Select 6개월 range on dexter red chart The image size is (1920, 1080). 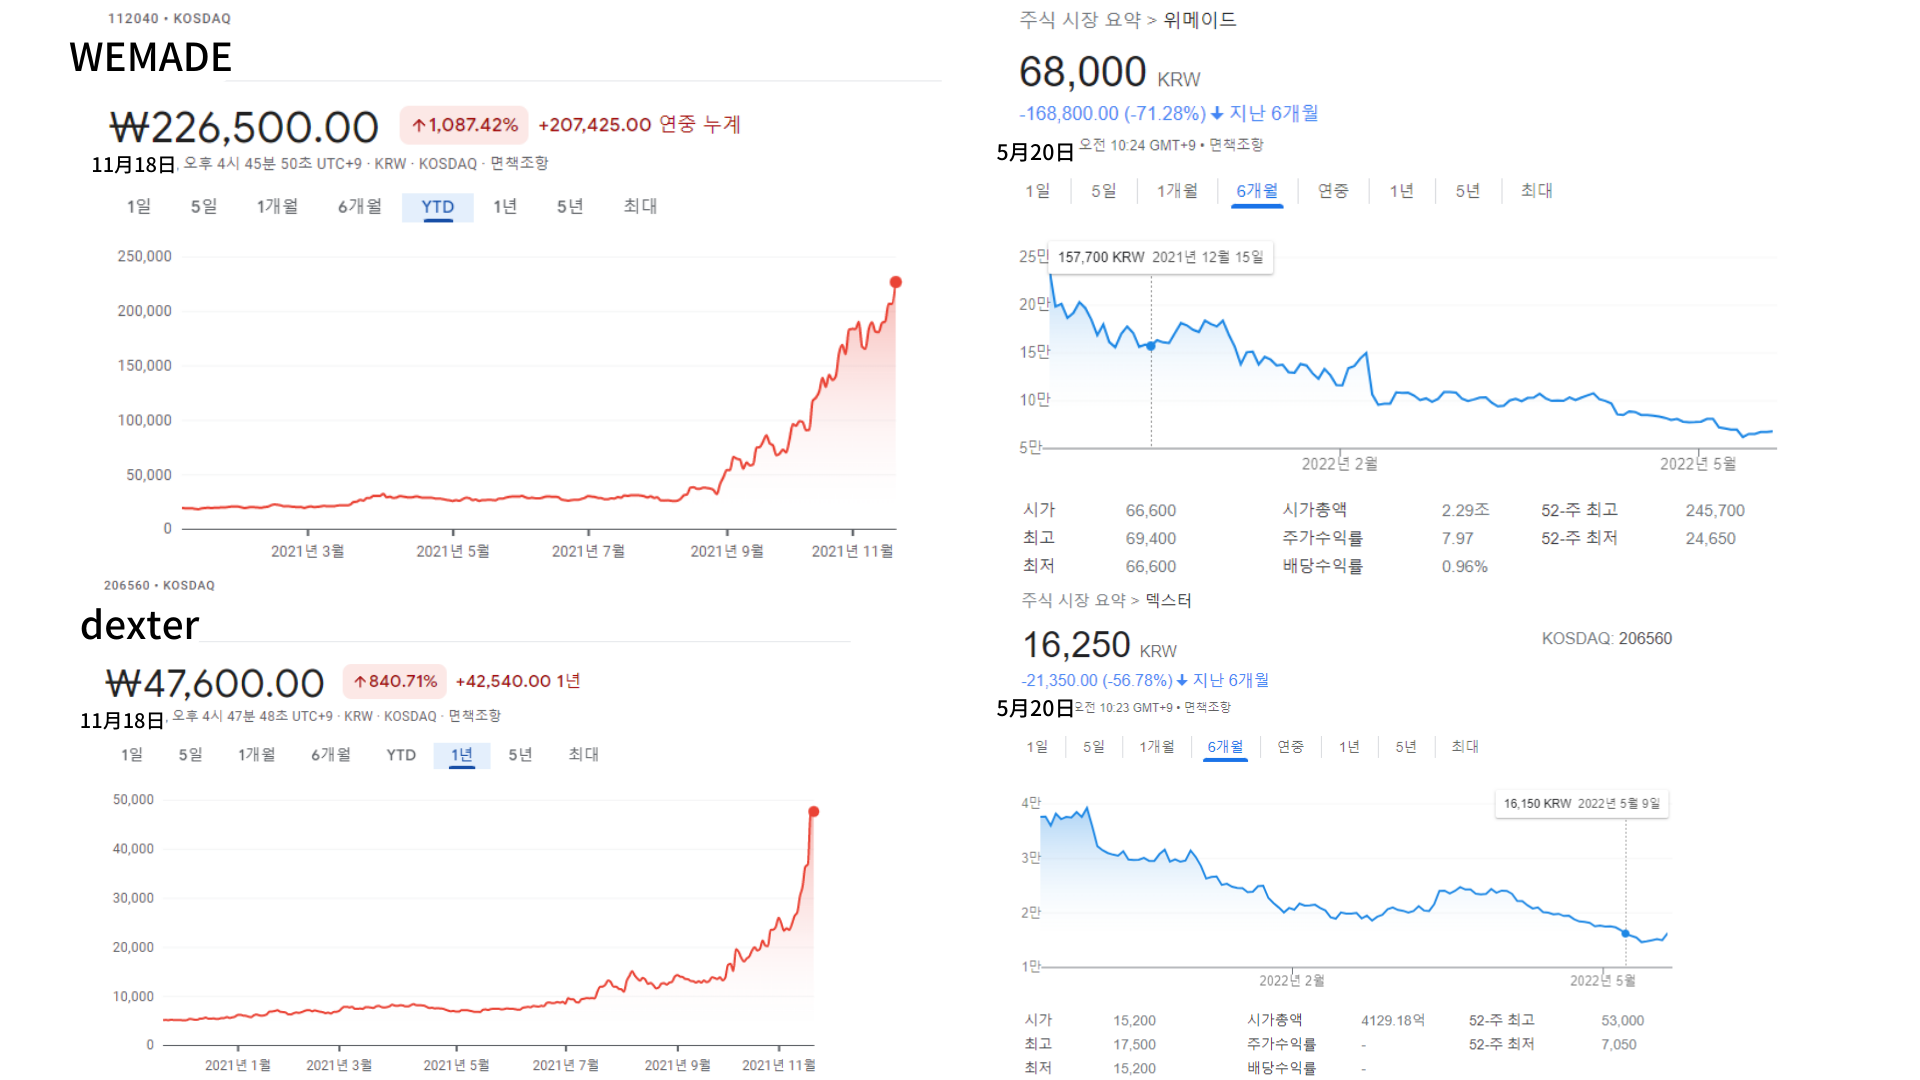(x=331, y=755)
